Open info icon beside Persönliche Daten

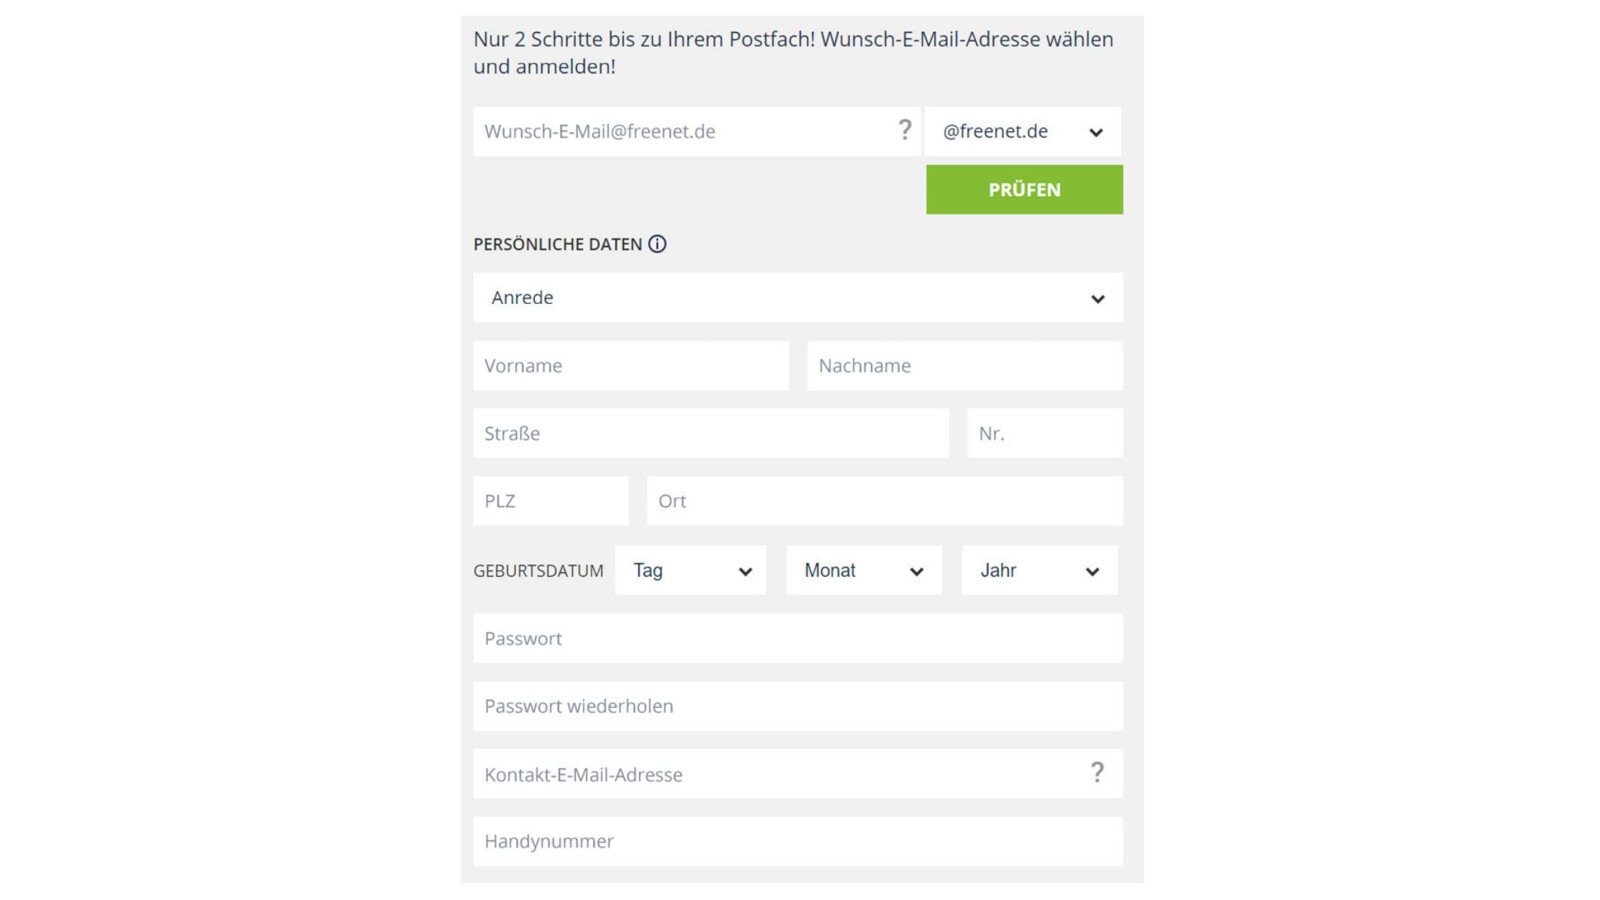pyautogui.click(x=657, y=244)
